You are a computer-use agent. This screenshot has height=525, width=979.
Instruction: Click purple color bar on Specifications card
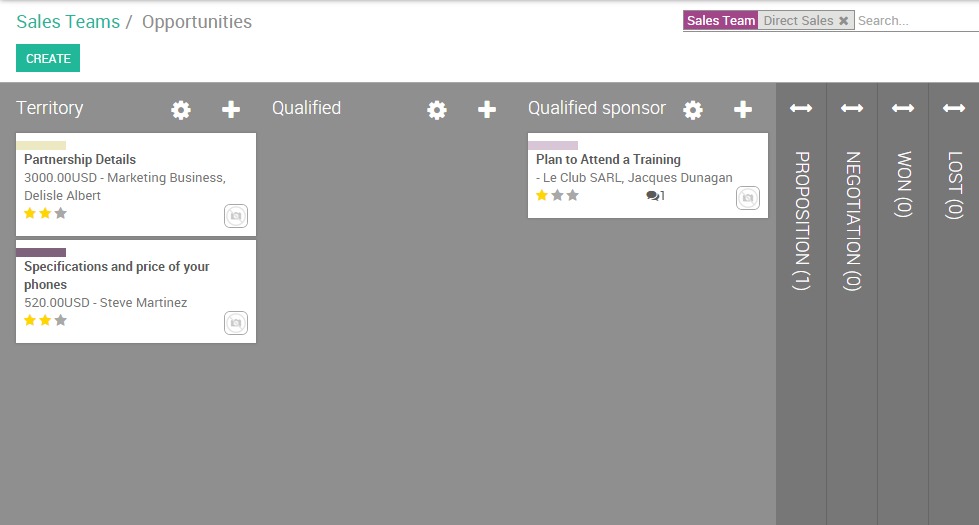pos(41,252)
